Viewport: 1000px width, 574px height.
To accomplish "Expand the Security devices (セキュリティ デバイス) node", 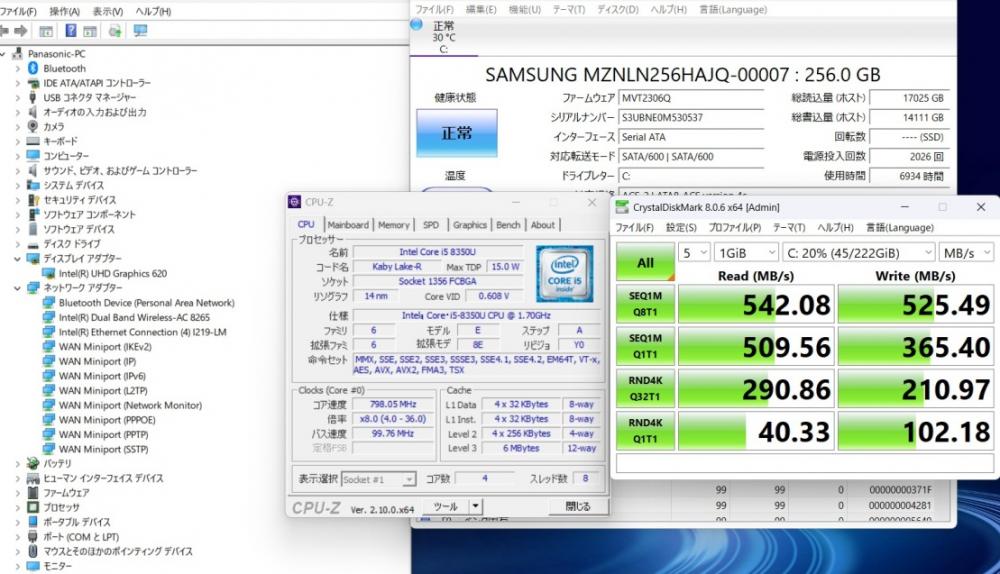I will coord(18,200).
